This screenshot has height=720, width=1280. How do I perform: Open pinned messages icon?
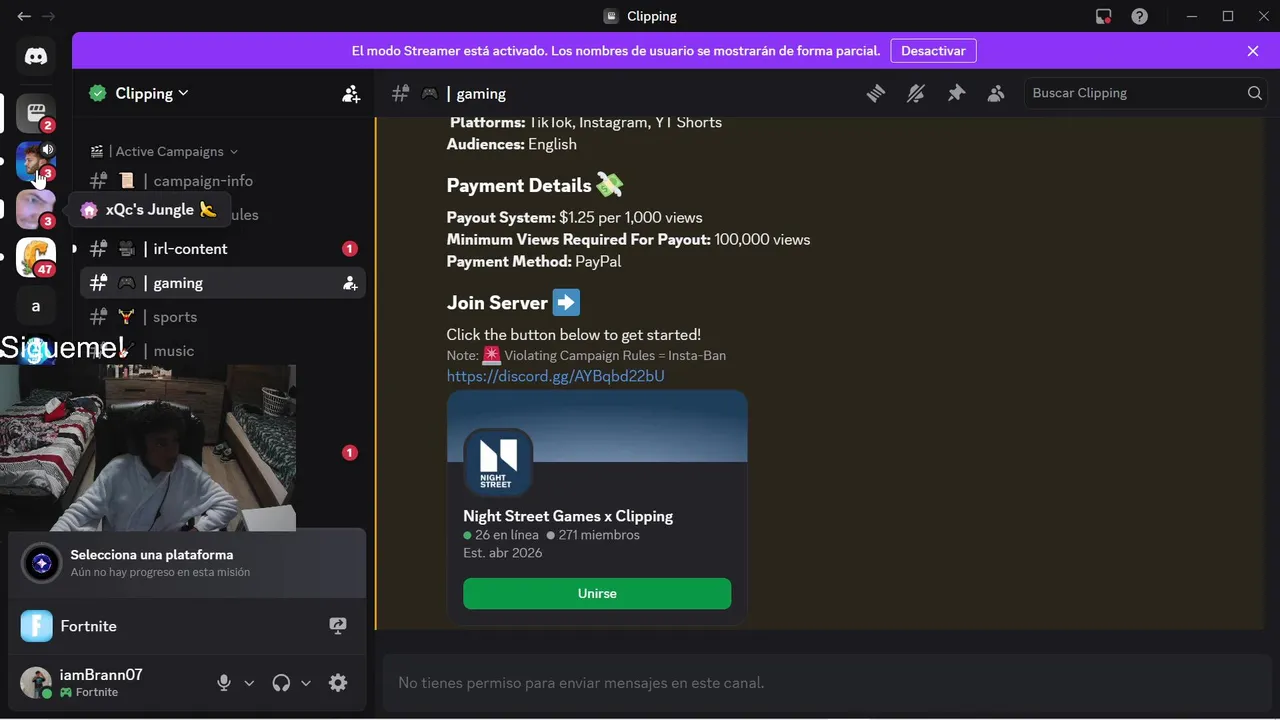956,93
